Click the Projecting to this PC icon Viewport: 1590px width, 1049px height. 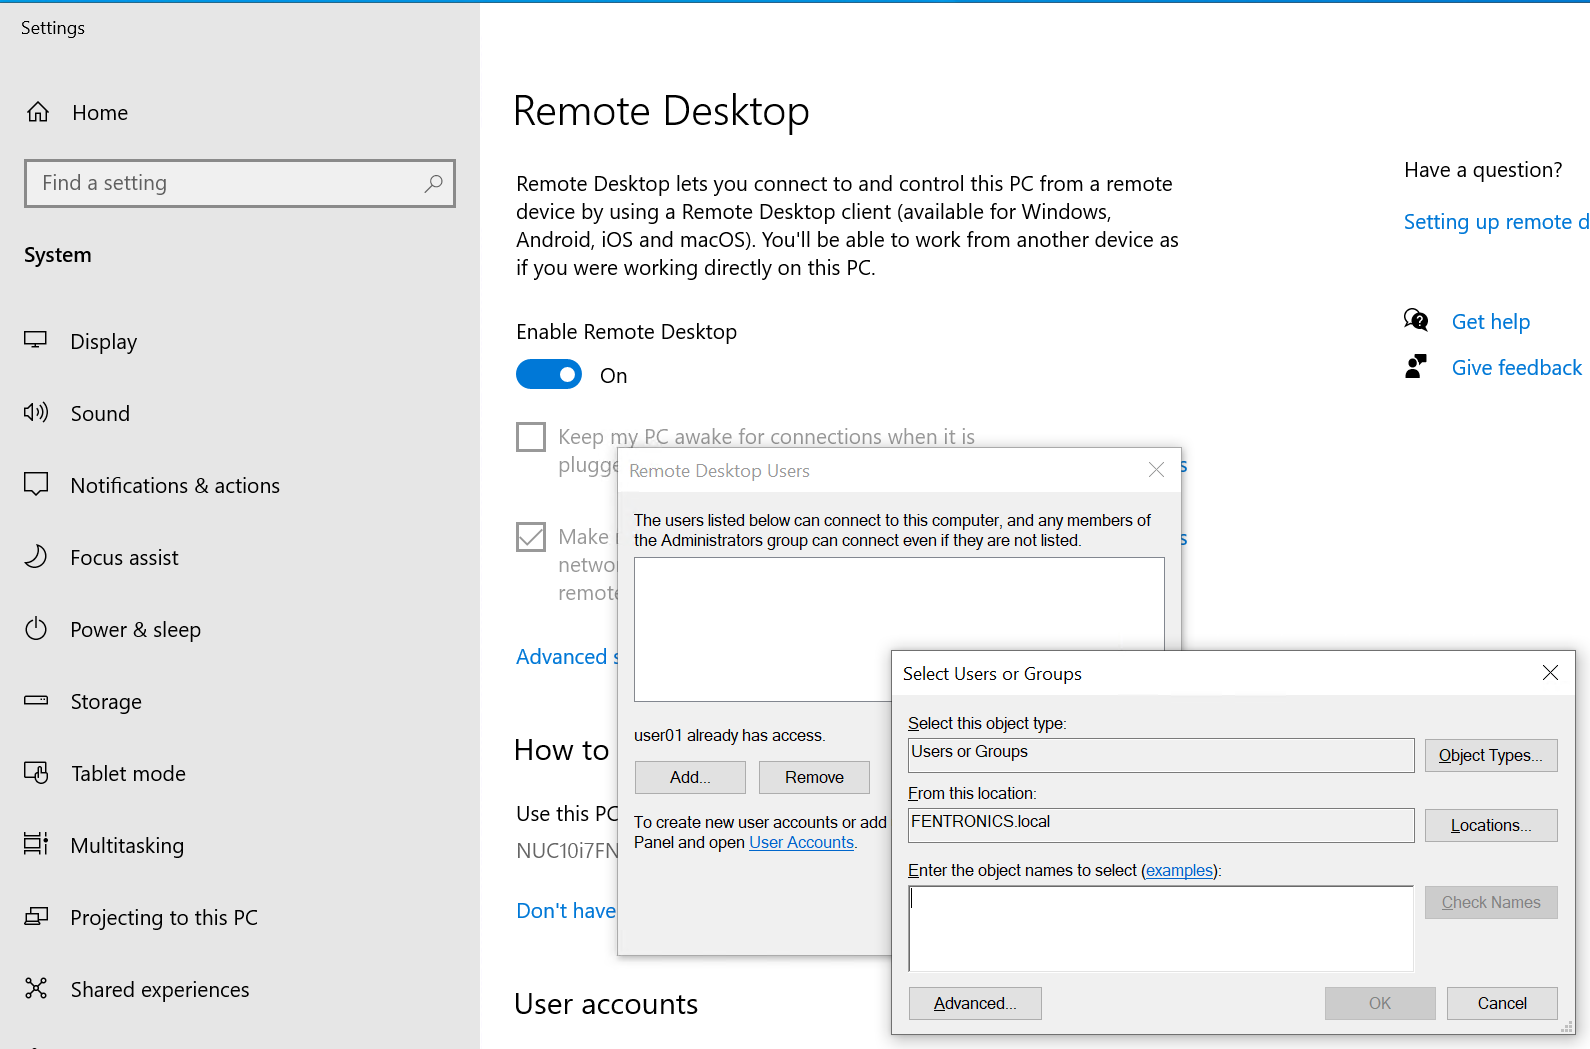(x=36, y=916)
